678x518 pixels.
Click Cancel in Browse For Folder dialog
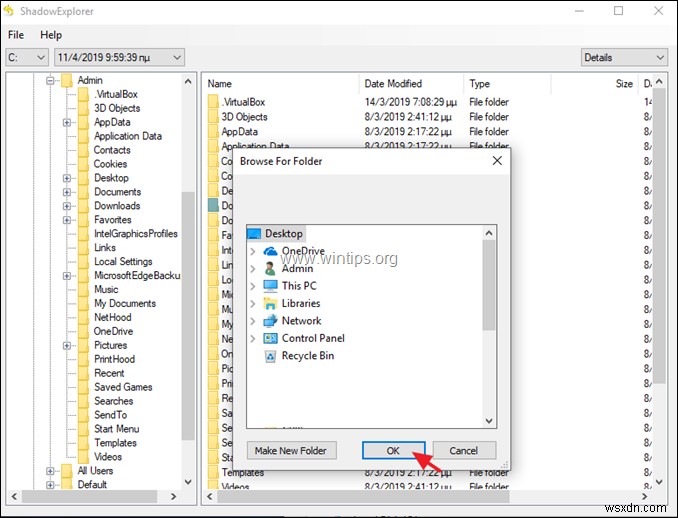pyautogui.click(x=464, y=451)
